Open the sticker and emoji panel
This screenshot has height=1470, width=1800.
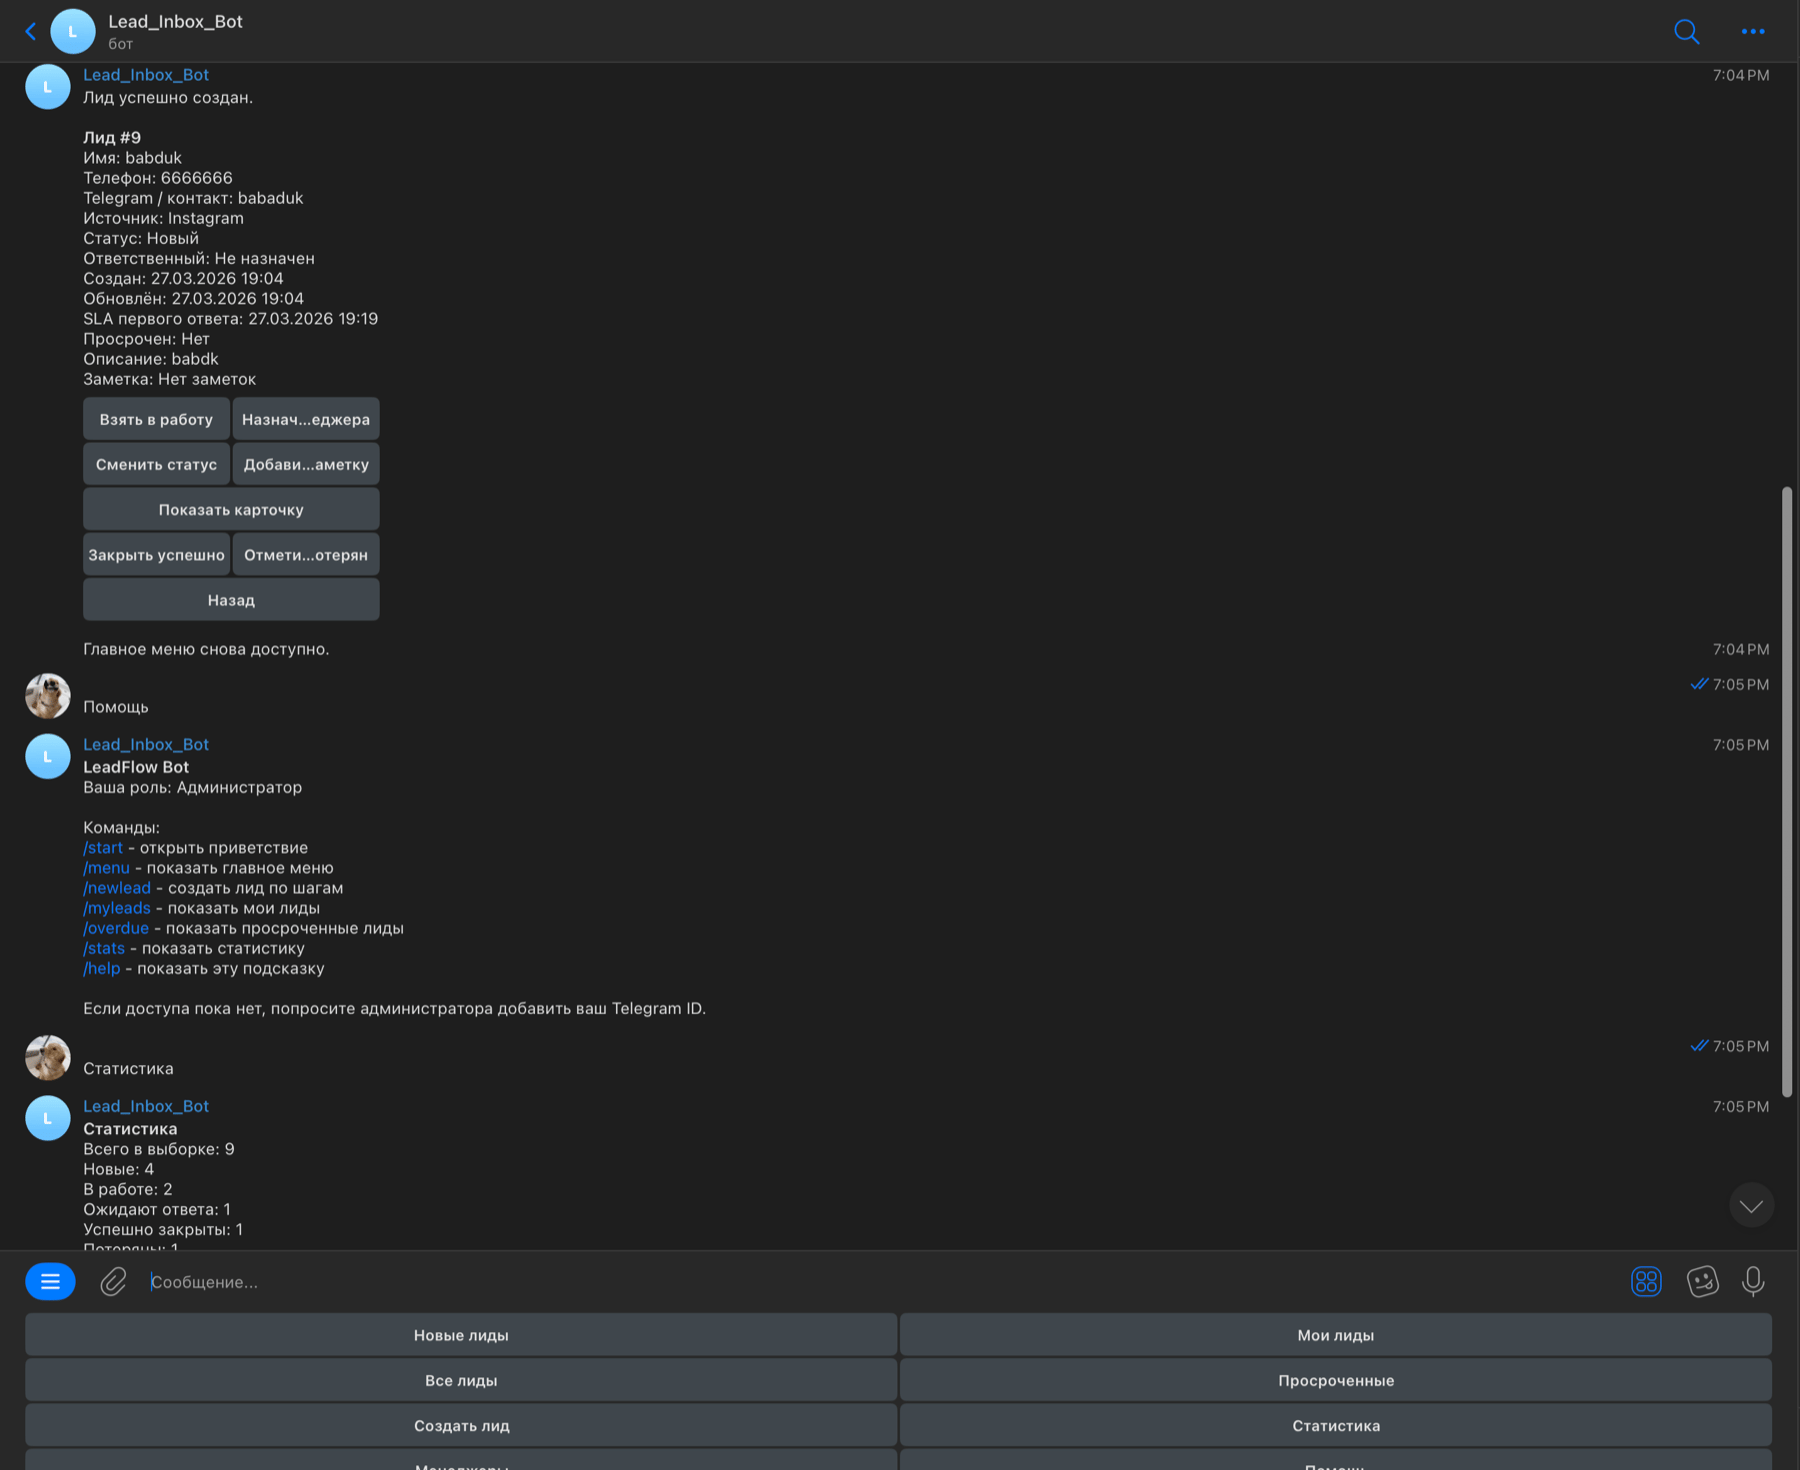[x=1702, y=1281]
